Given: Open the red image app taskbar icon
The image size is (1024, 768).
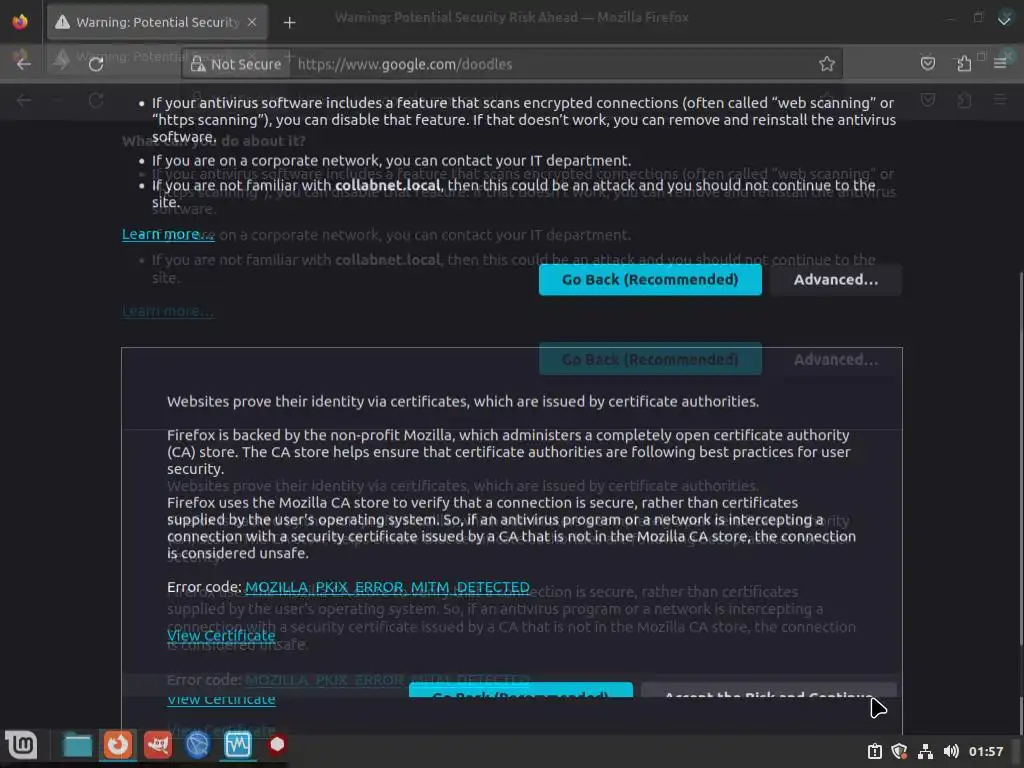Looking at the screenshot, I should 157,744.
